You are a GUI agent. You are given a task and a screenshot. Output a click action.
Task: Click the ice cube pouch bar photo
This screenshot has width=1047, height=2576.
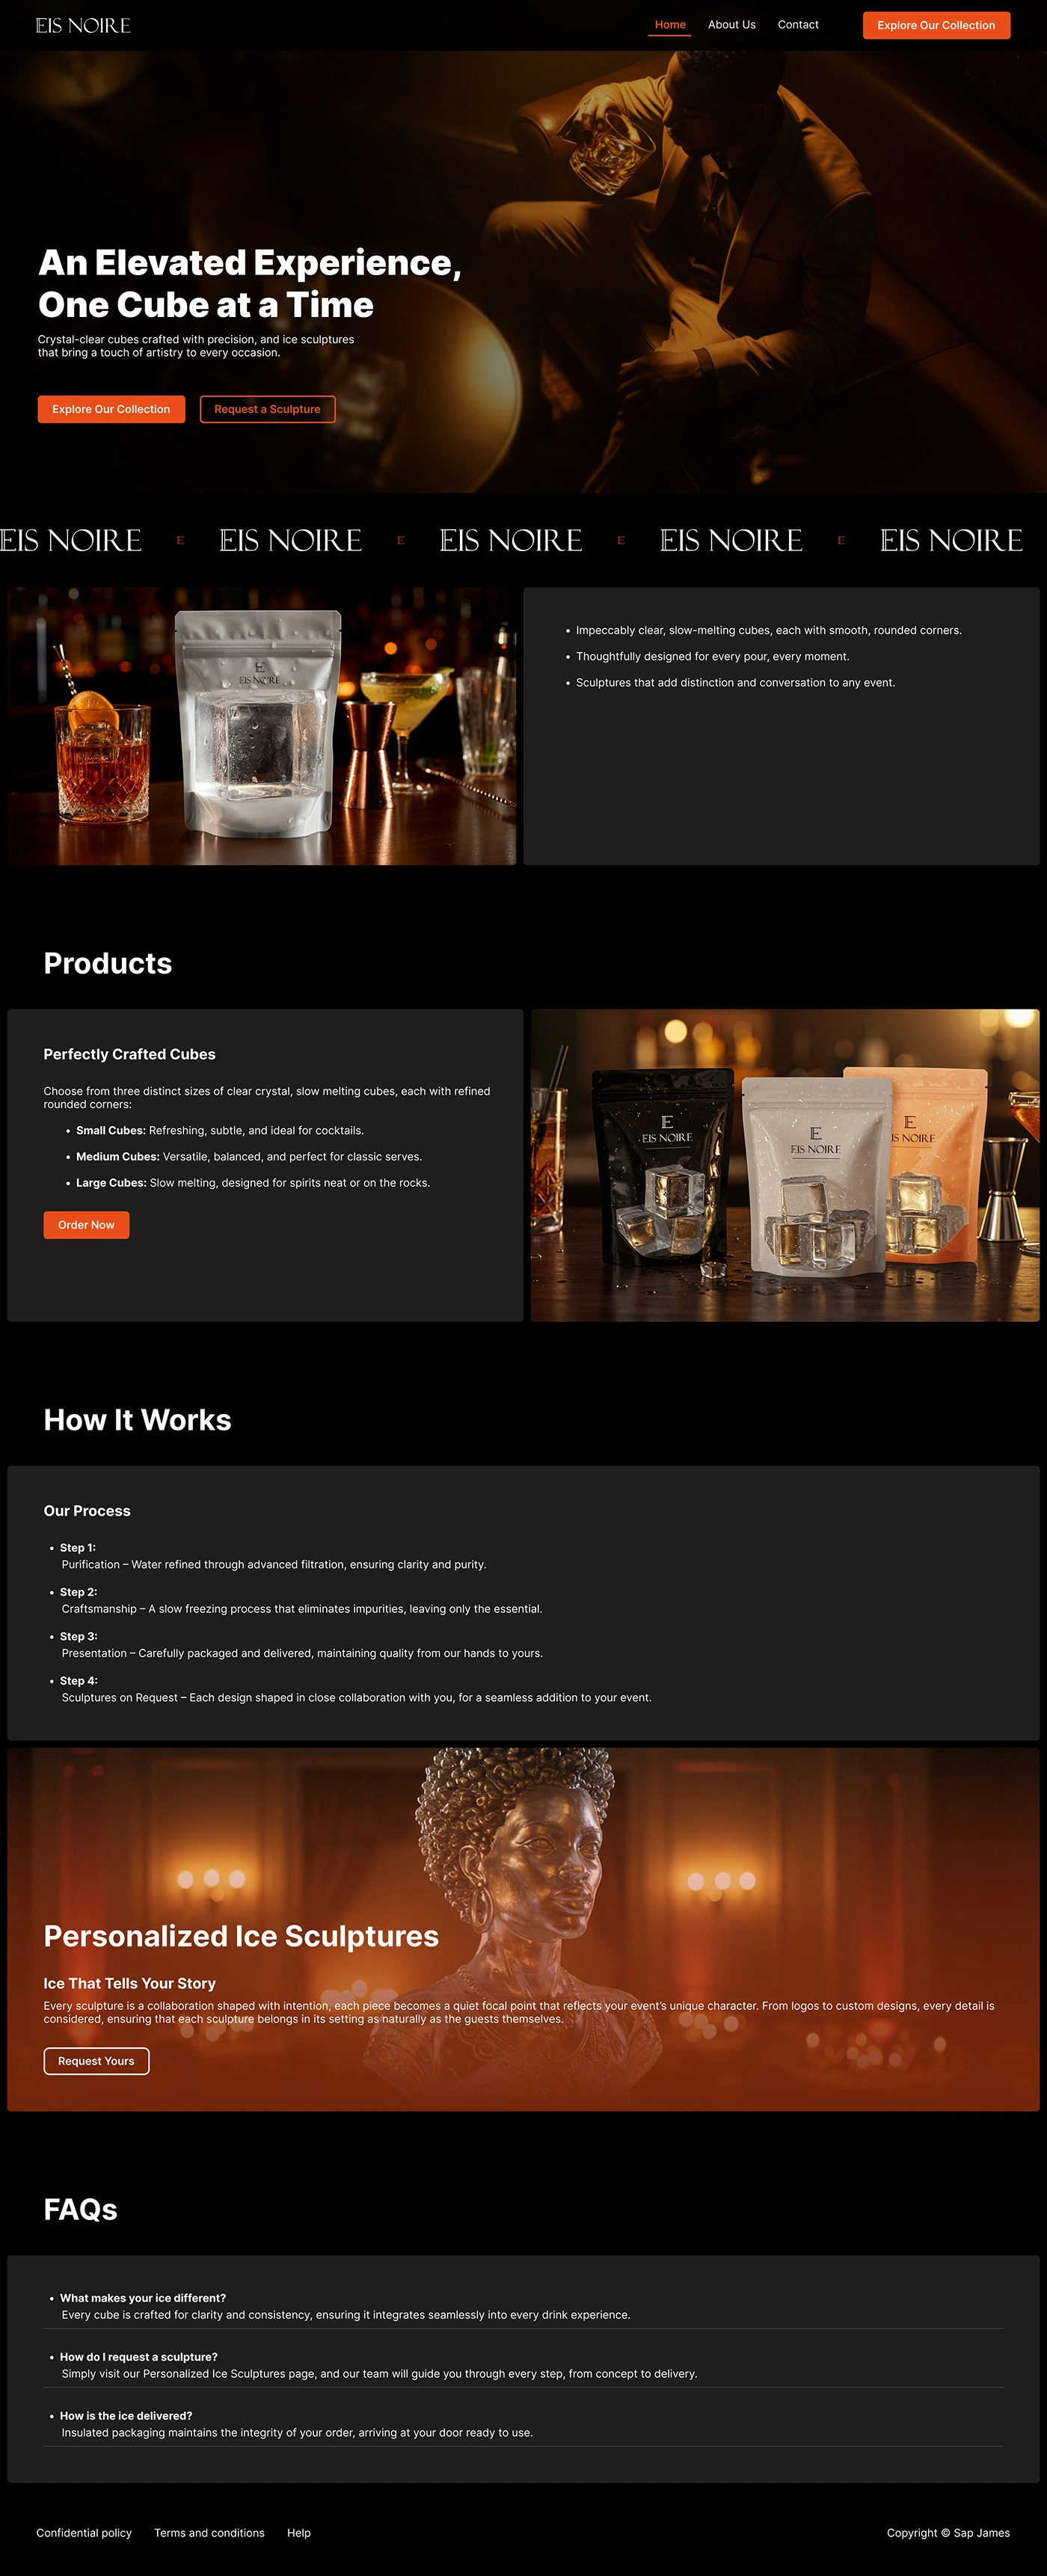pos(261,726)
